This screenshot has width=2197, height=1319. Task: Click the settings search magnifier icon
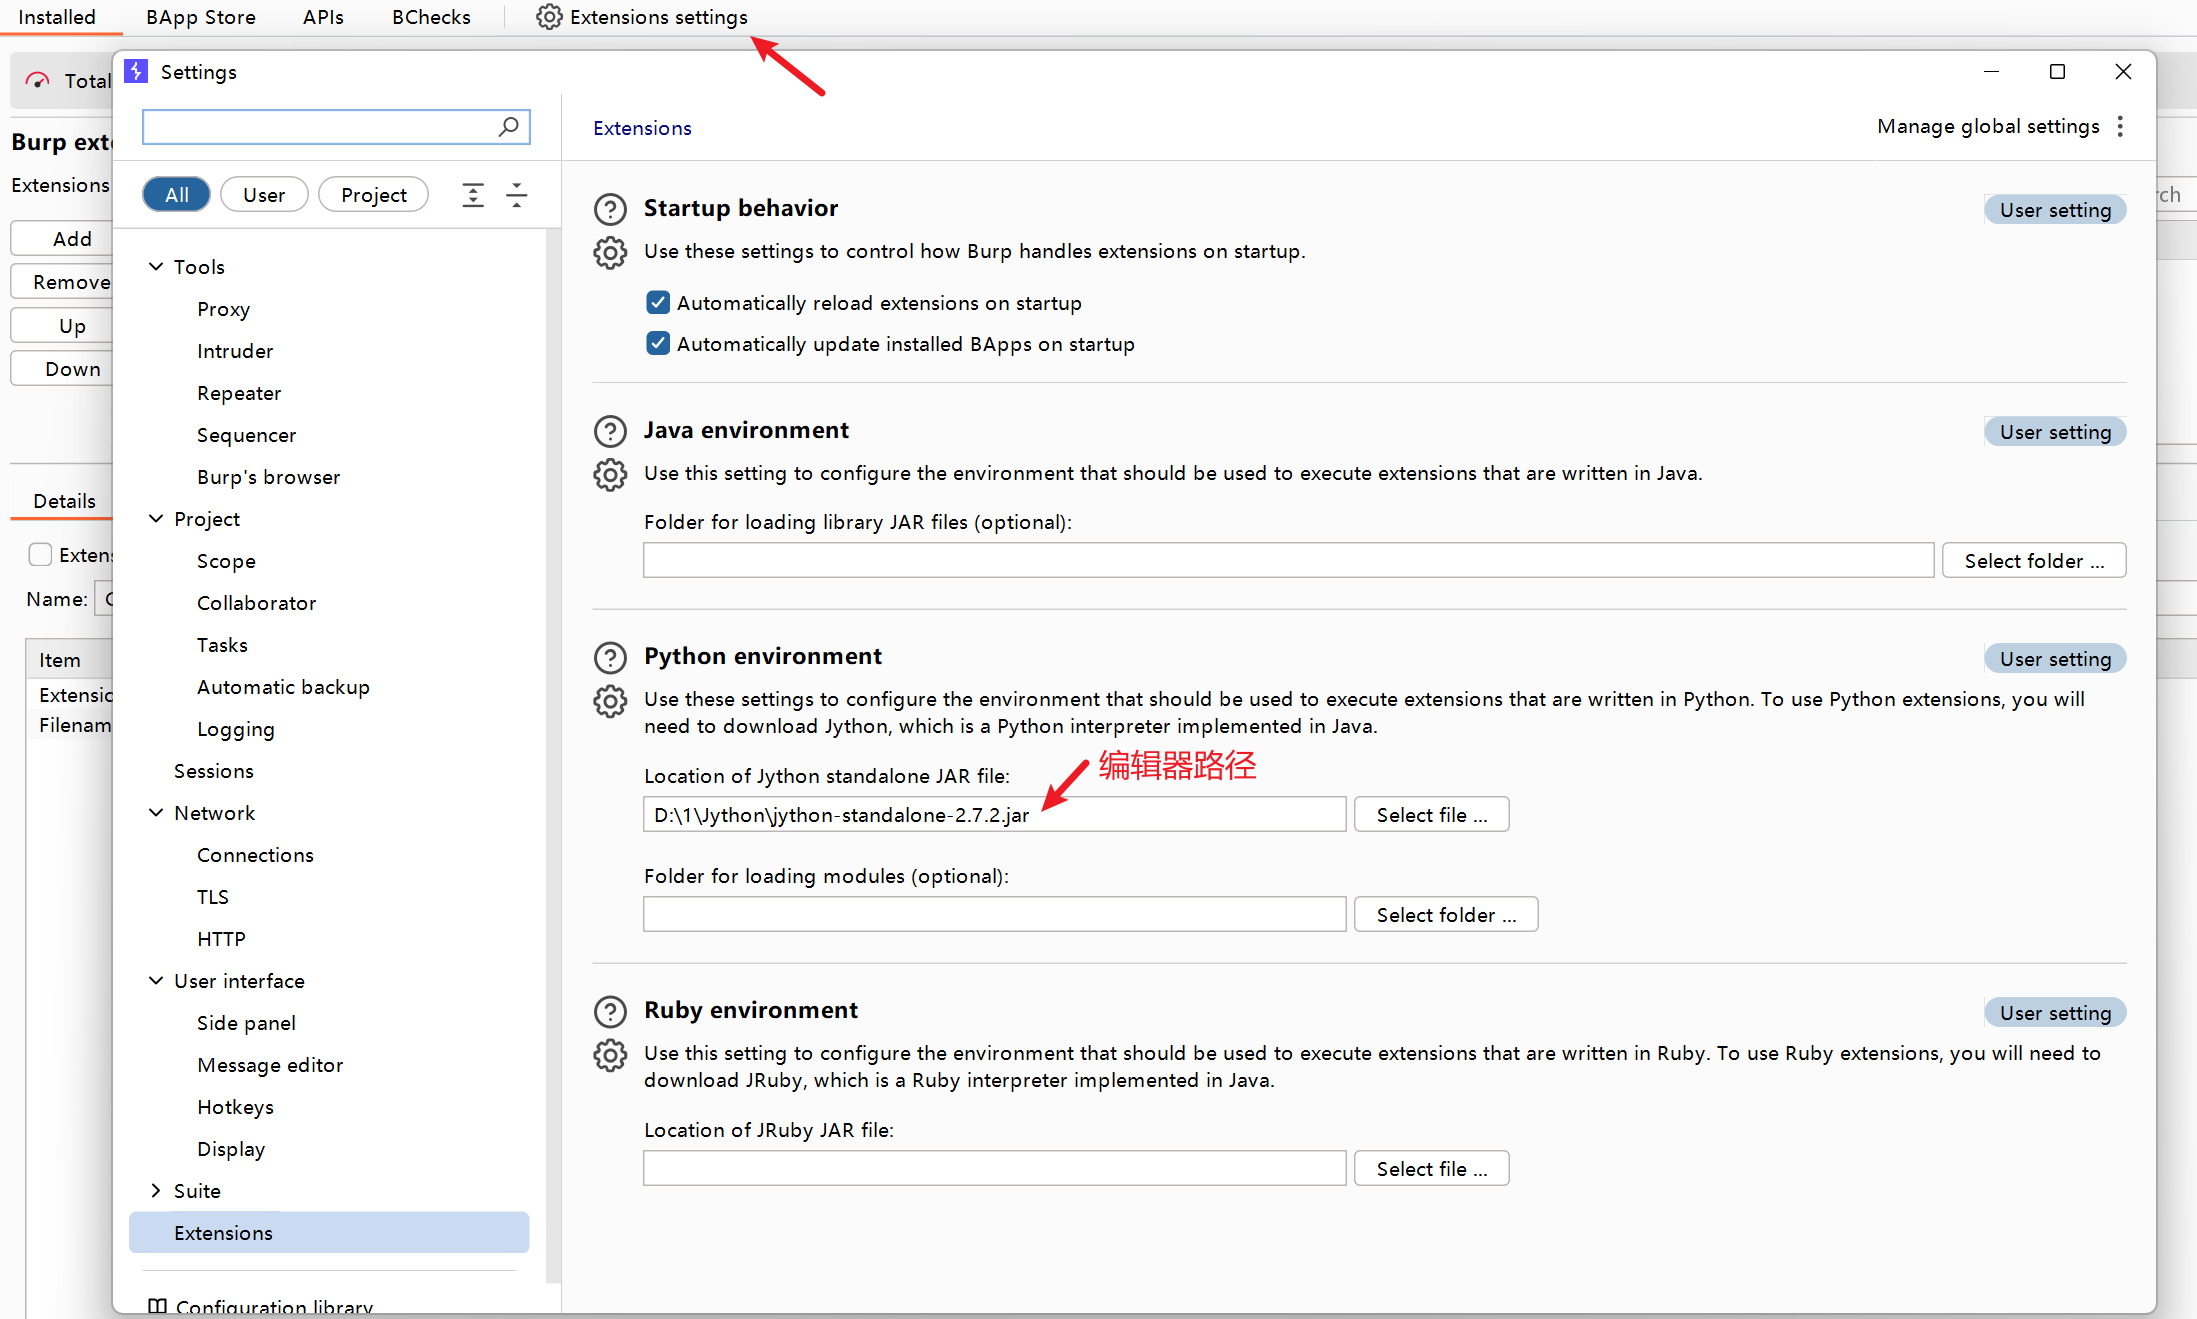(508, 127)
